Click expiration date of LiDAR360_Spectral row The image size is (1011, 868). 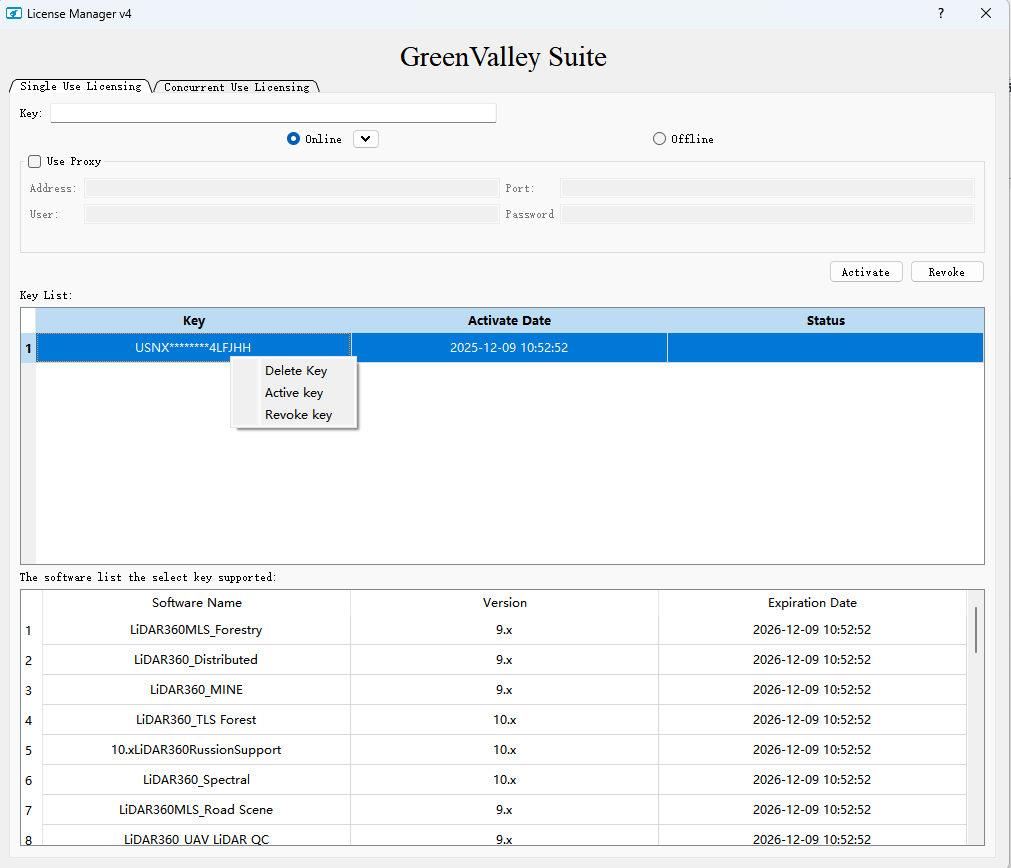(x=812, y=780)
